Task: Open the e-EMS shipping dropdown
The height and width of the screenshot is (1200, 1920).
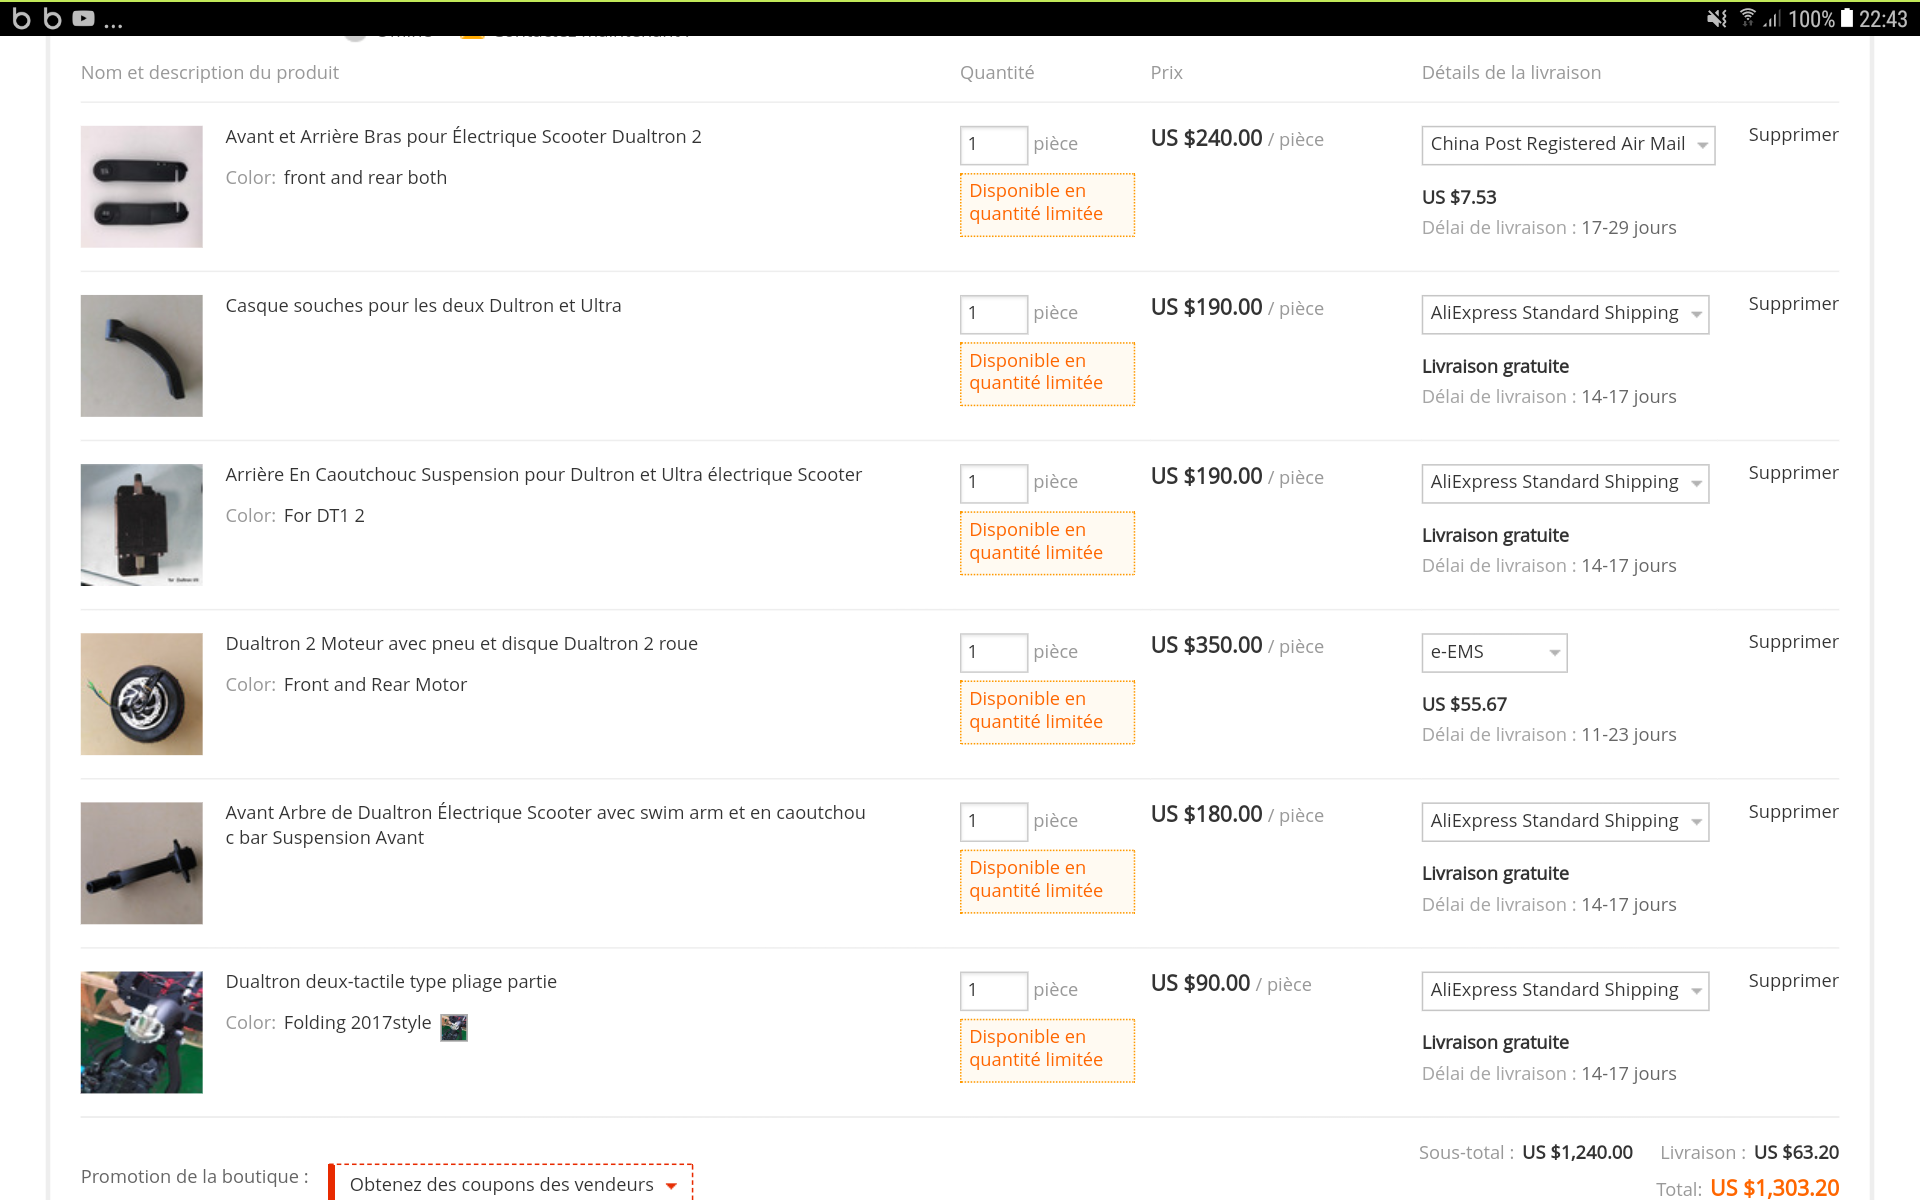Action: [1494, 653]
